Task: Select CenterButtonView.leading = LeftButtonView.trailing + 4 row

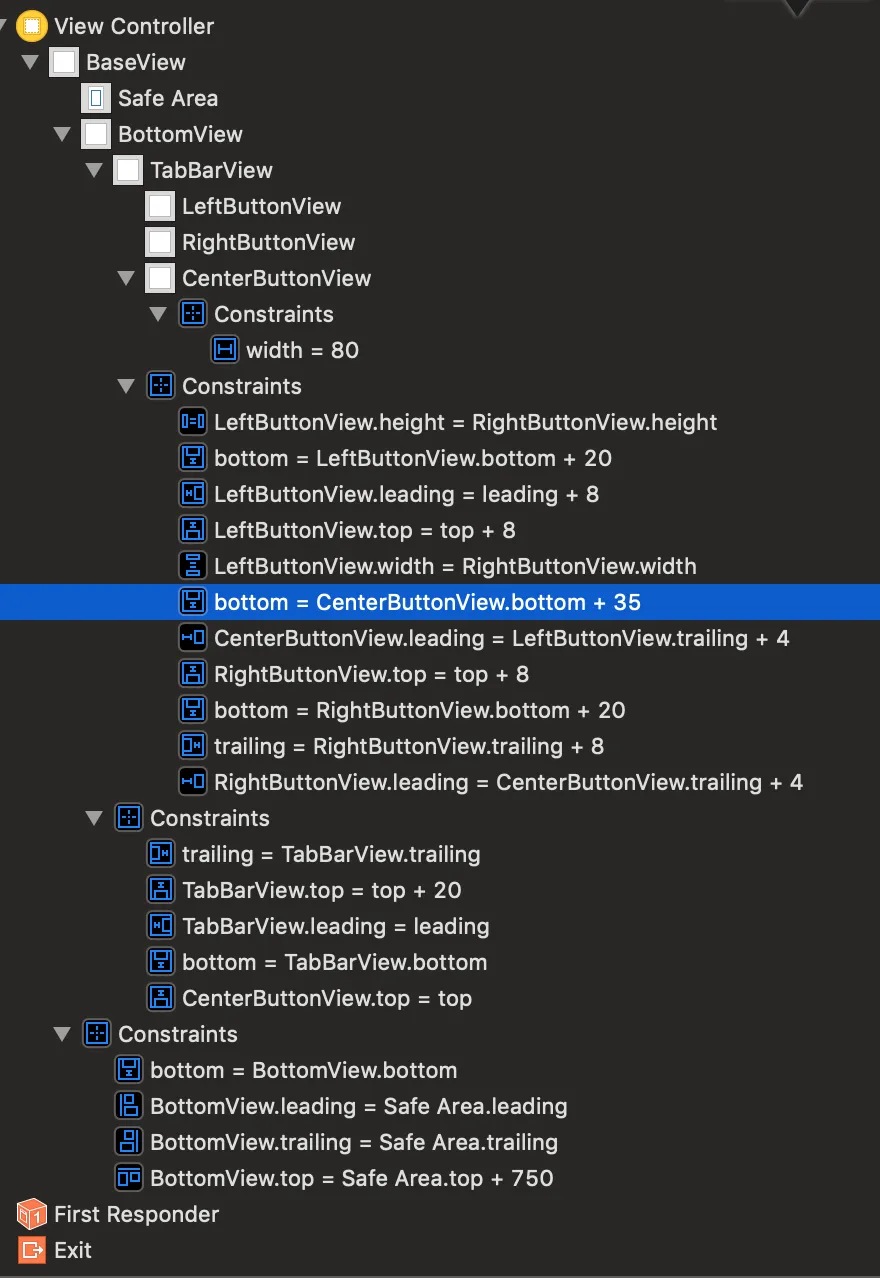Action: [x=501, y=638]
